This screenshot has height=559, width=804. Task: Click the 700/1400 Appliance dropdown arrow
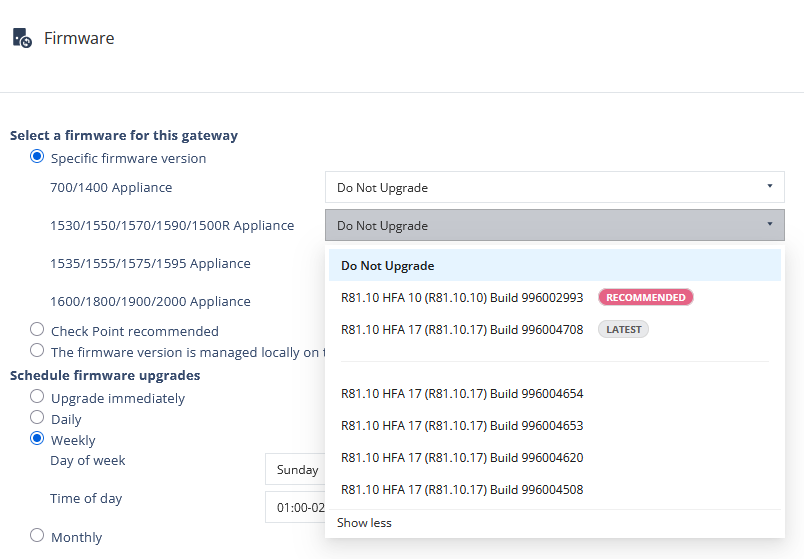pyautogui.click(x=770, y=186)
